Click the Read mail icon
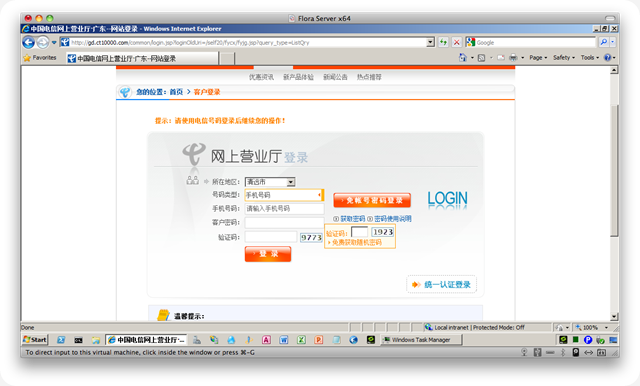Viewport: 640px width, 386px height. pos(501,58)
